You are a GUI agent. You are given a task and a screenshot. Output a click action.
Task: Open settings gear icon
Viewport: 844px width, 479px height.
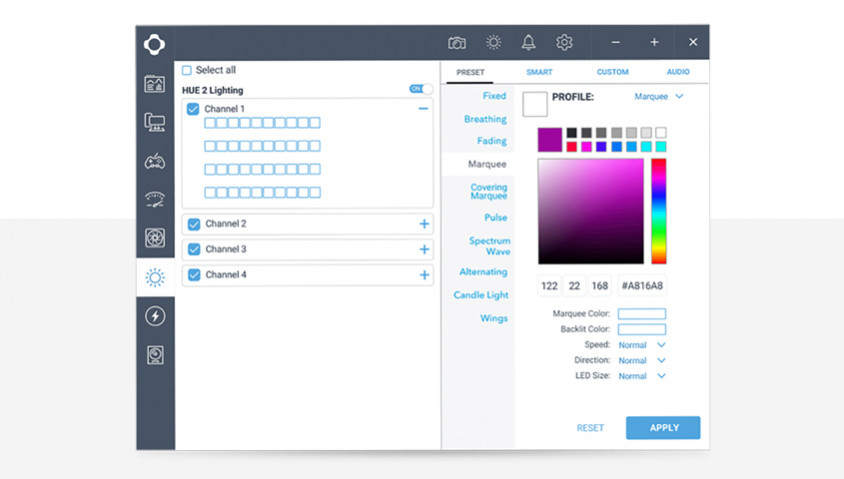point(564,42)
